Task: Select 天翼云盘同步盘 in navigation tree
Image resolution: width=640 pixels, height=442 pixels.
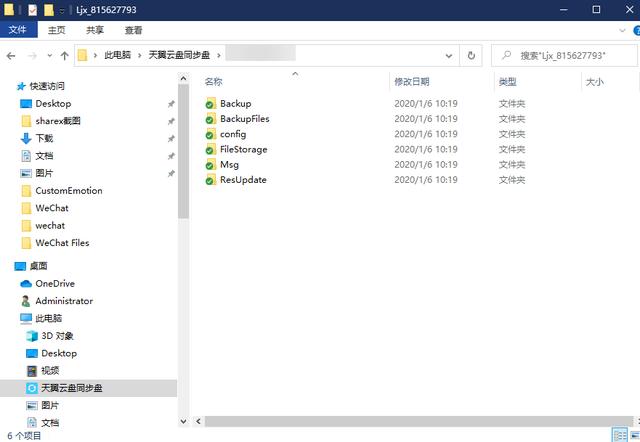Action: [x=71, y=388]
